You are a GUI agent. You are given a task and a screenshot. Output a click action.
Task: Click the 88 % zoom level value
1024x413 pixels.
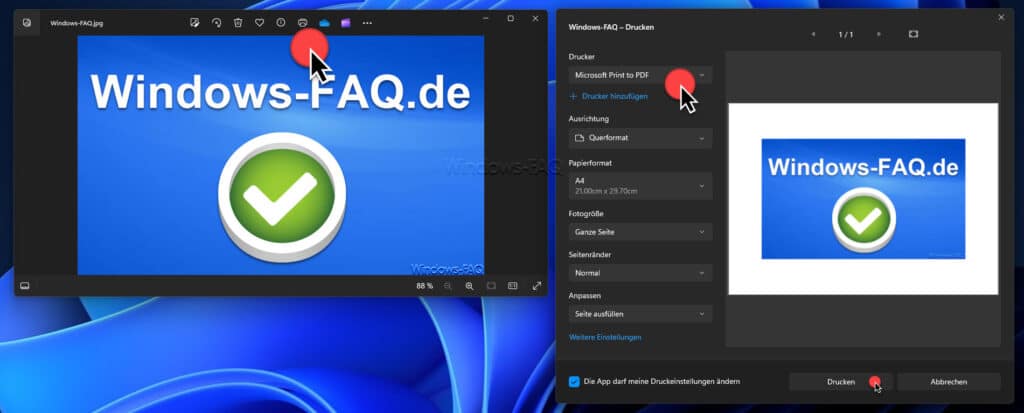(424, 286)
